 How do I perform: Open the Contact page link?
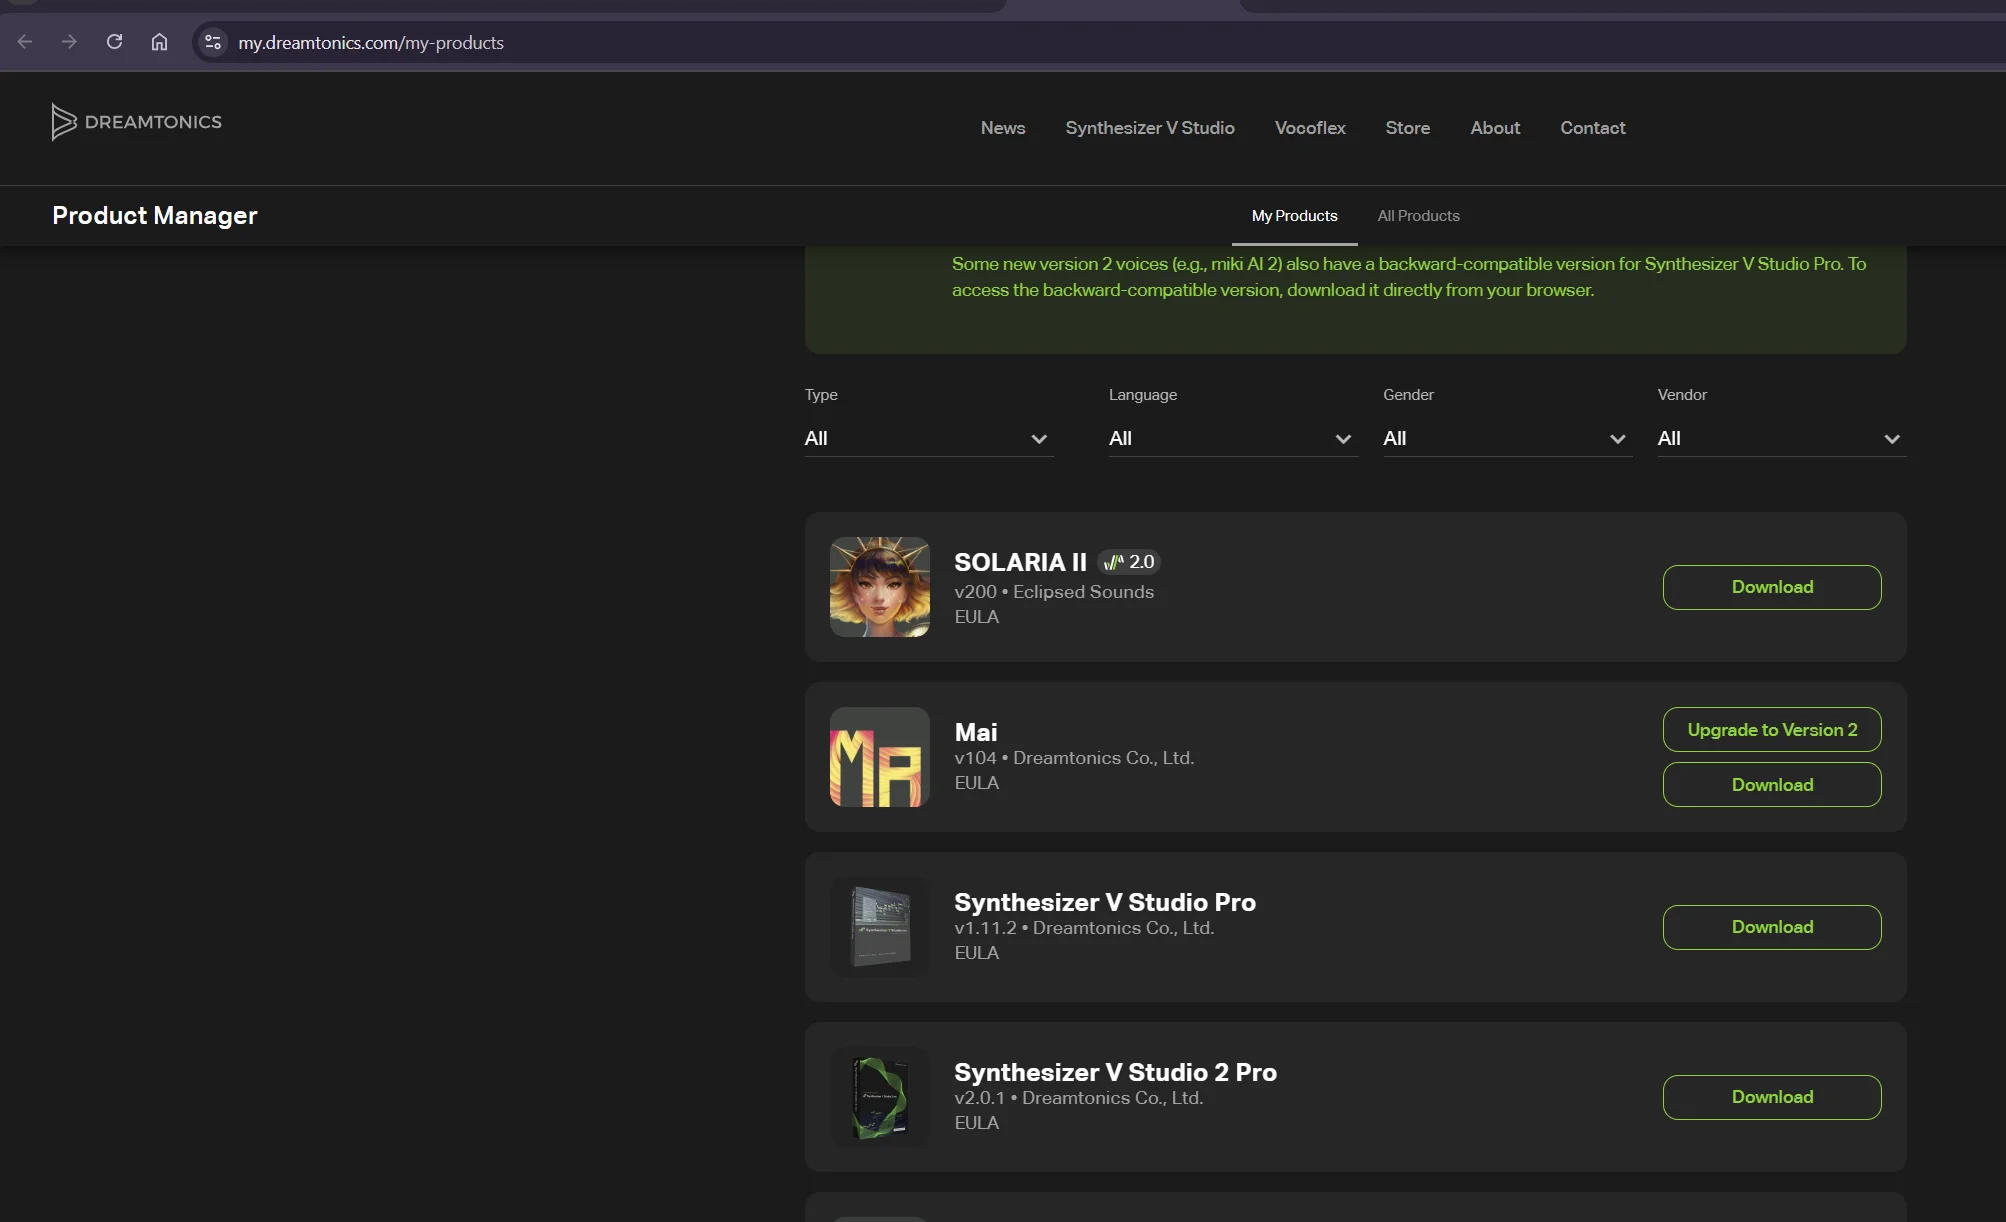(x=1592, y=128)
